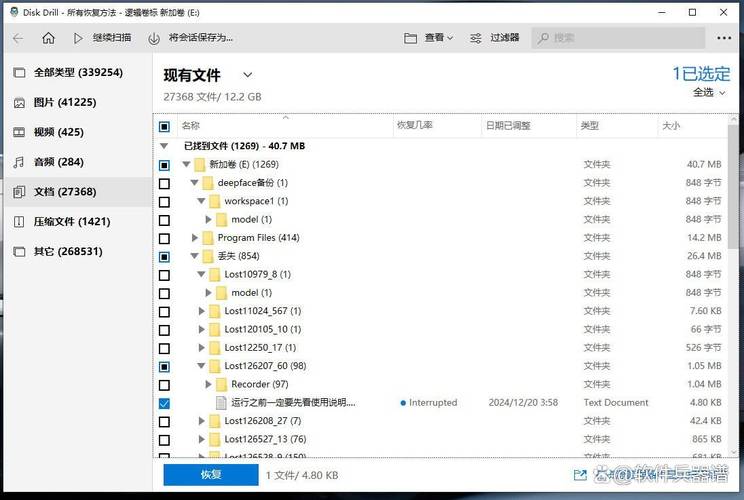This screenshot has height=500, width=744.
Task: Open the 查看 view menu
Action: click(x=438, y=38)
